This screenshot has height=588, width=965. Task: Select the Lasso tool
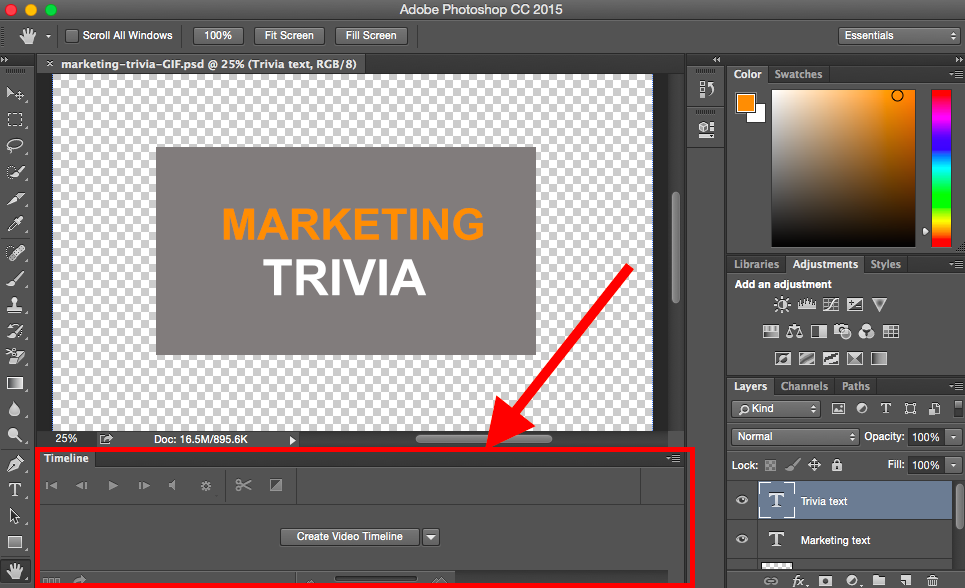[16, 146]
